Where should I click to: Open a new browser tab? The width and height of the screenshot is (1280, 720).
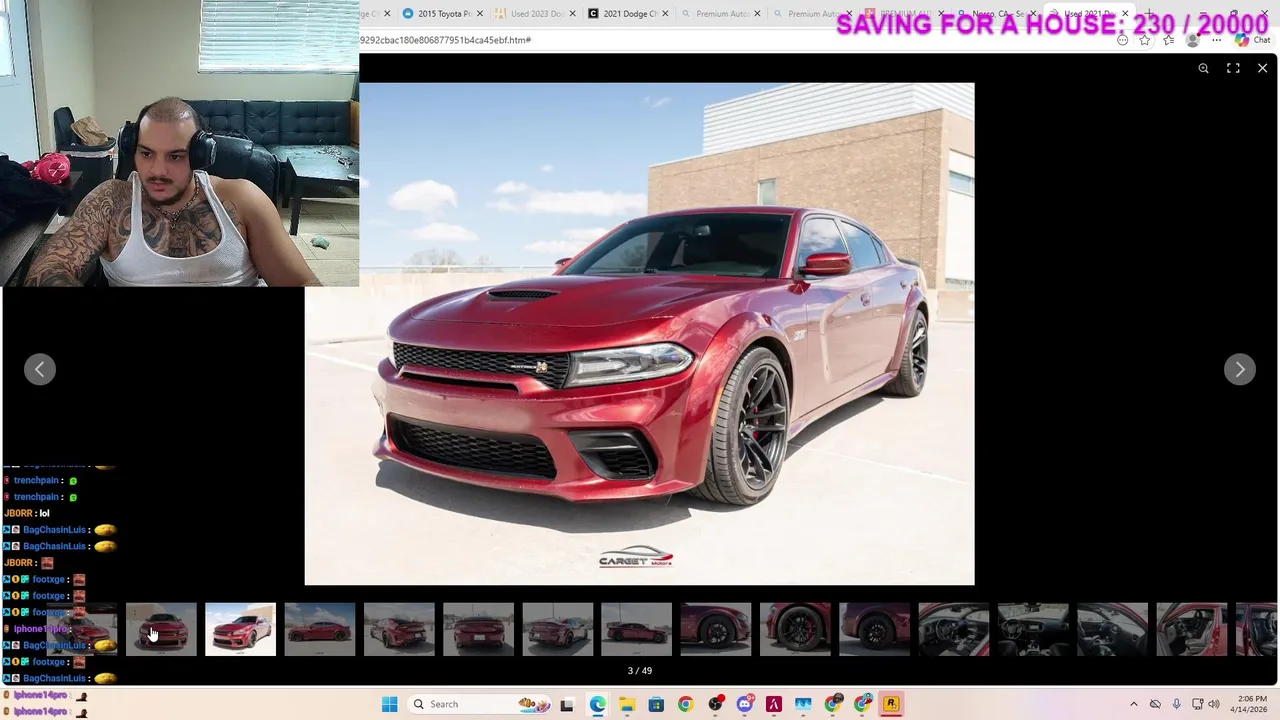(1149, 14)
